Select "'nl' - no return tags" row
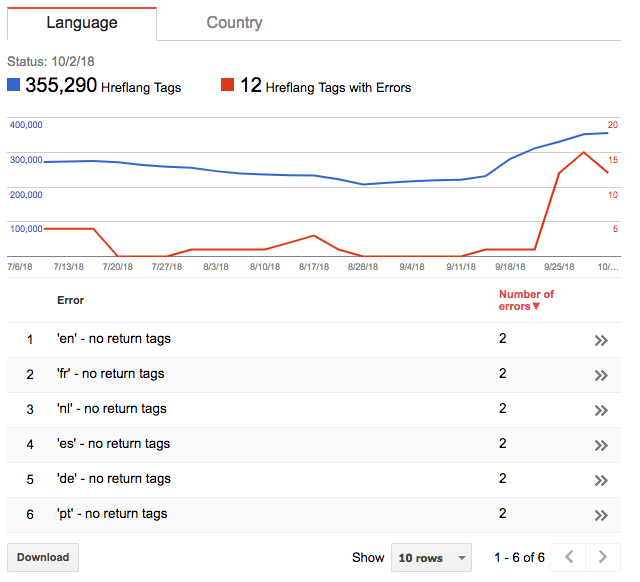This screenshot has width=640, height=582. (x=314, y=410)
